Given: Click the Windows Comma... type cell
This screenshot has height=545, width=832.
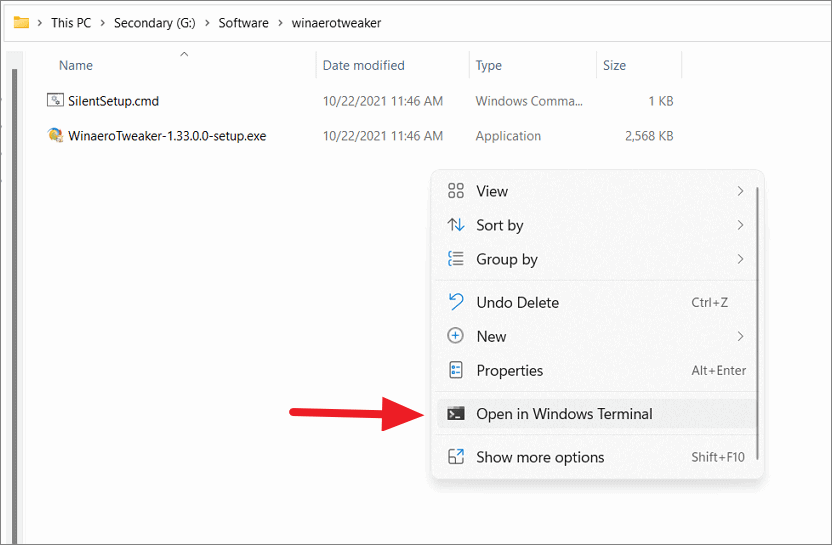Looking at the screenshot, I should coord(529,101).
